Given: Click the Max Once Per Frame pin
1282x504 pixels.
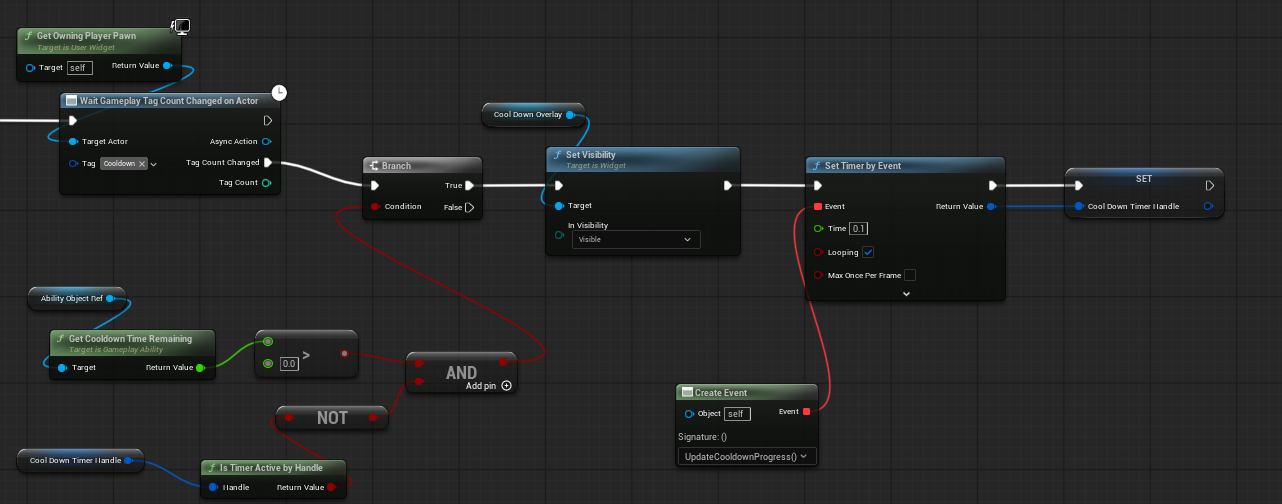Looking at the screenshot, I should tap(817, 275).
